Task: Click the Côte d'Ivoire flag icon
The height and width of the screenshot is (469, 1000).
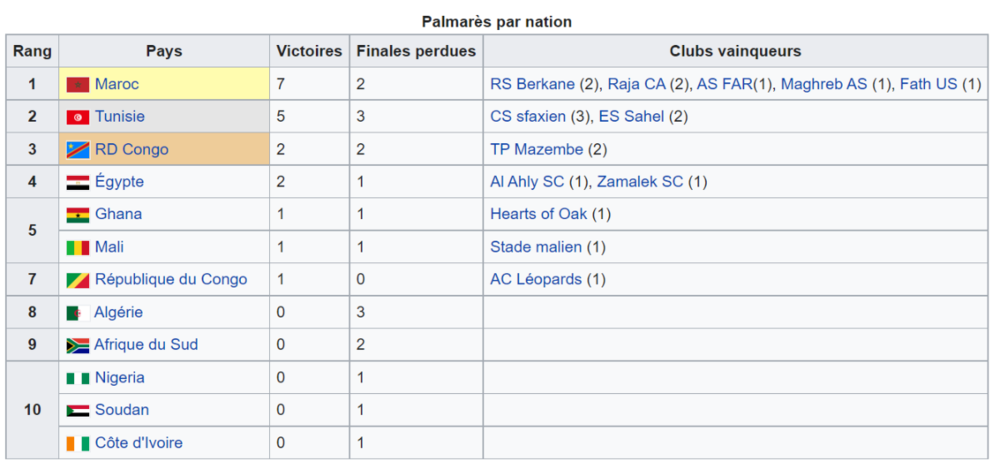Action: (x=78, y=443)
